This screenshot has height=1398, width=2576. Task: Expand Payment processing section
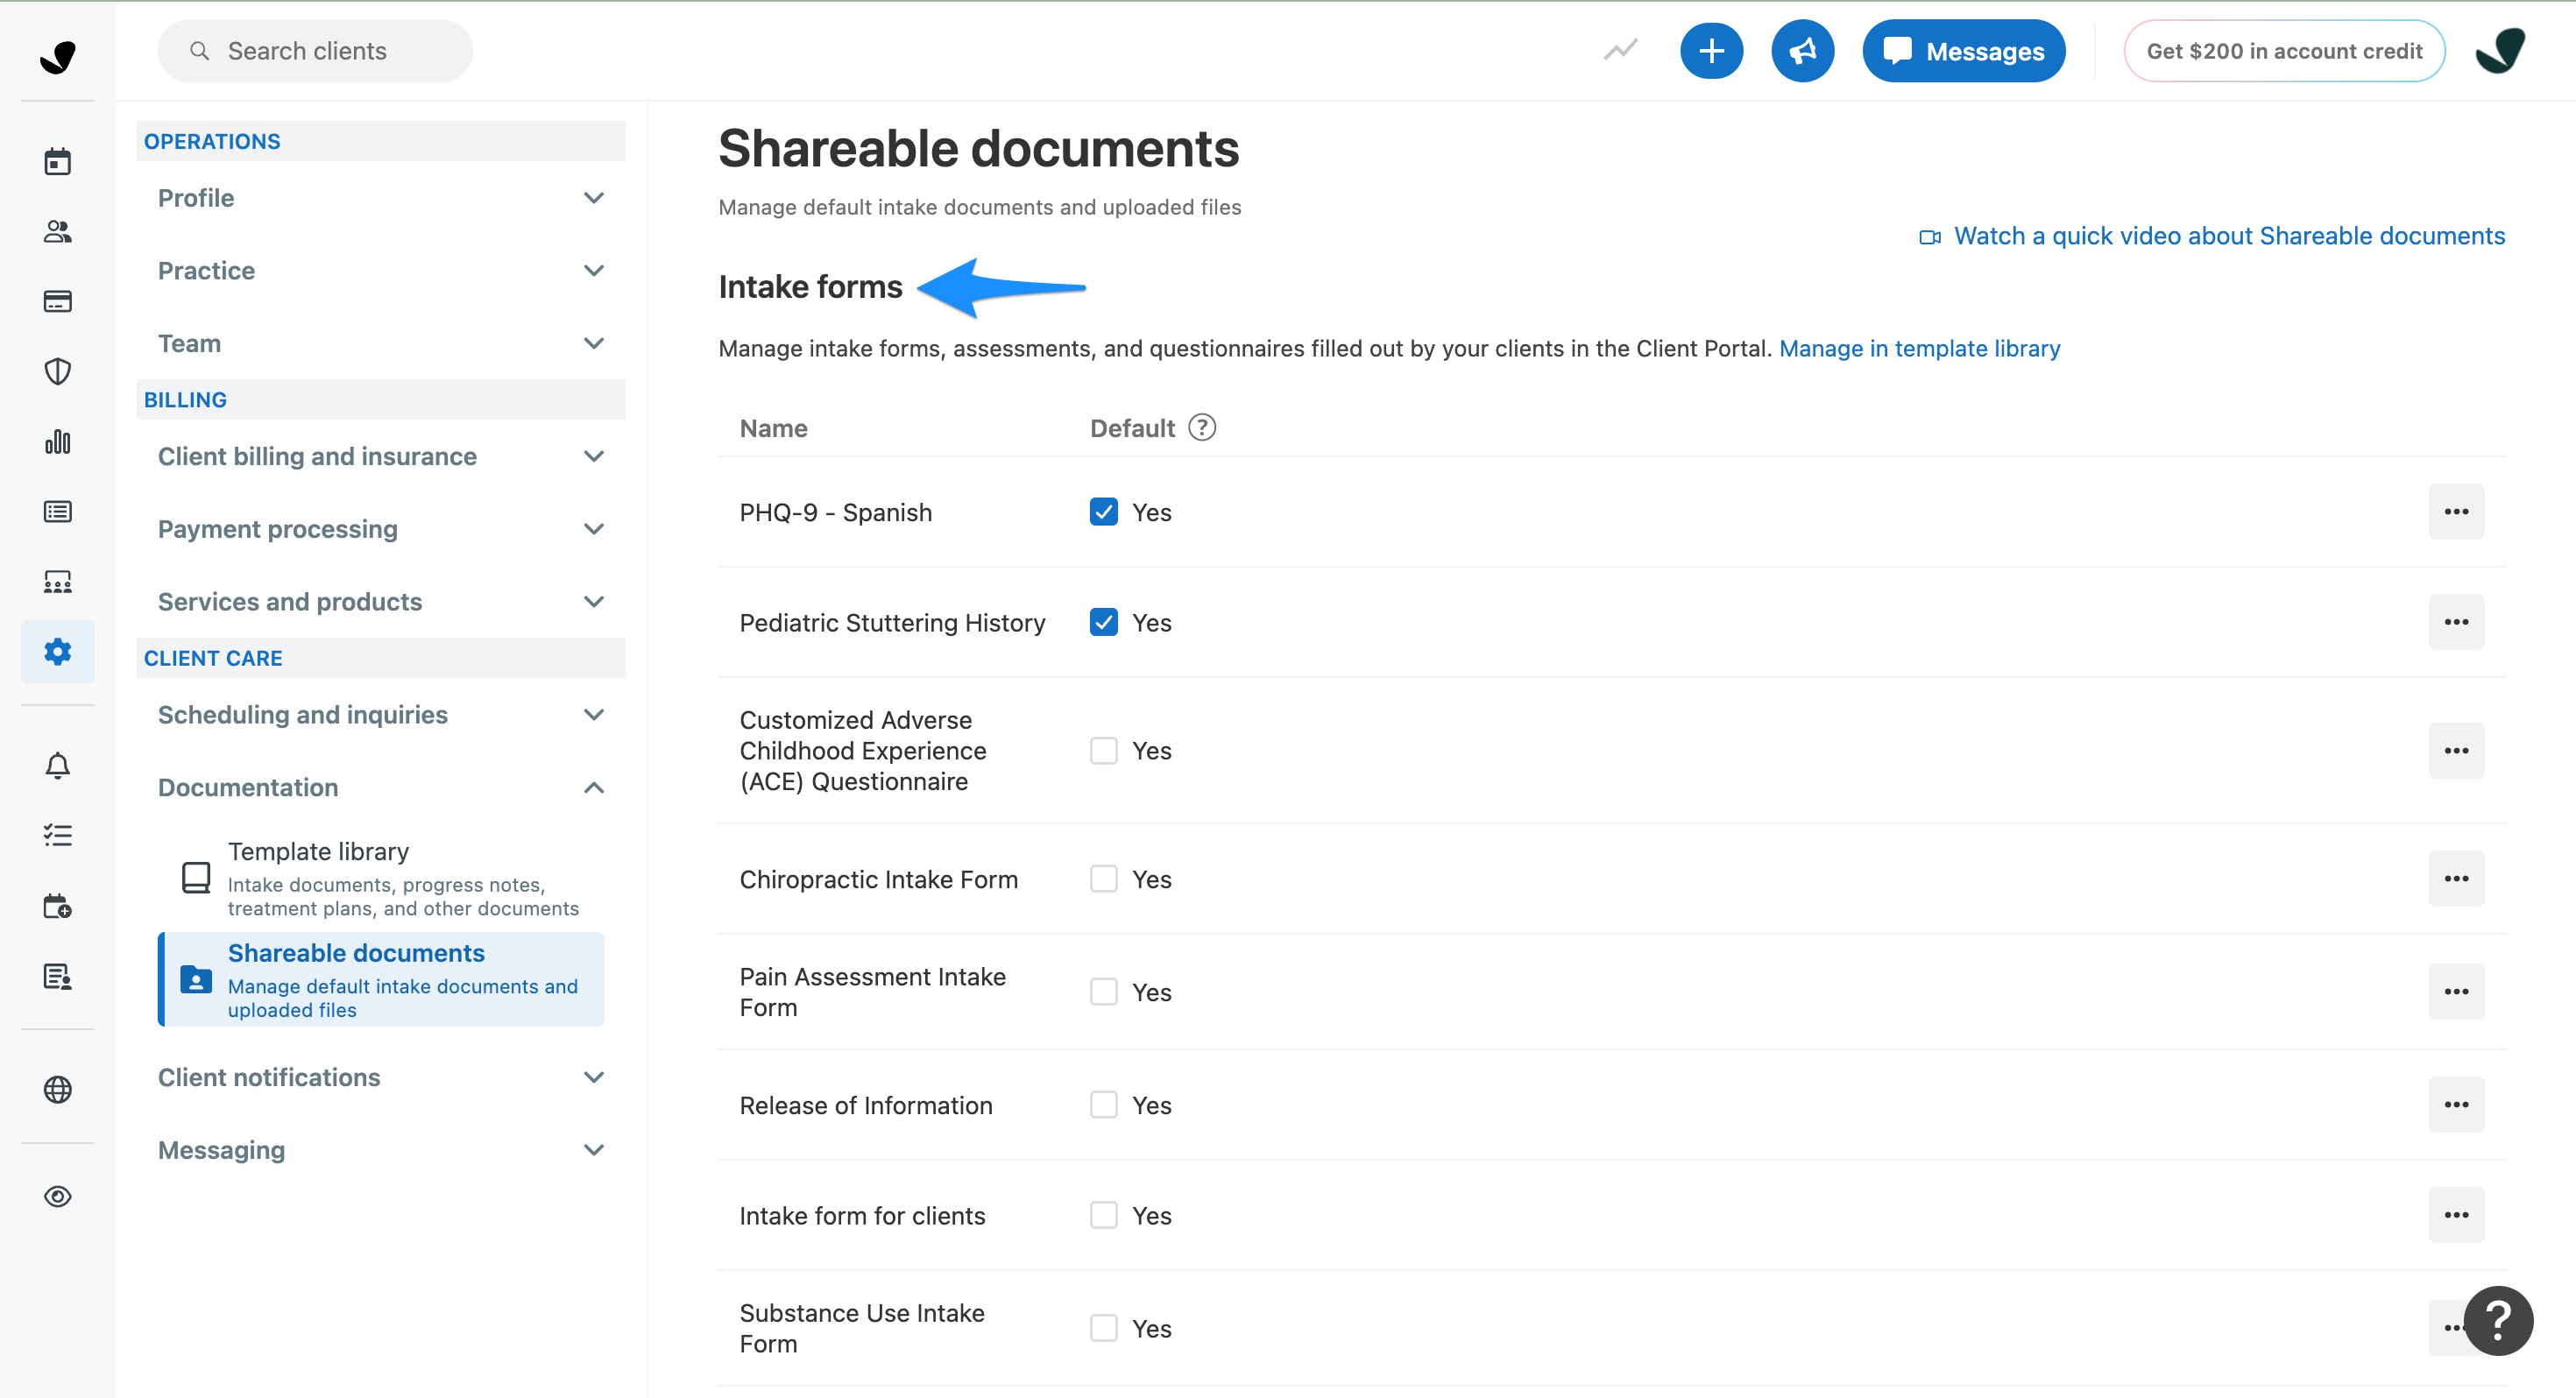point(381,530)
